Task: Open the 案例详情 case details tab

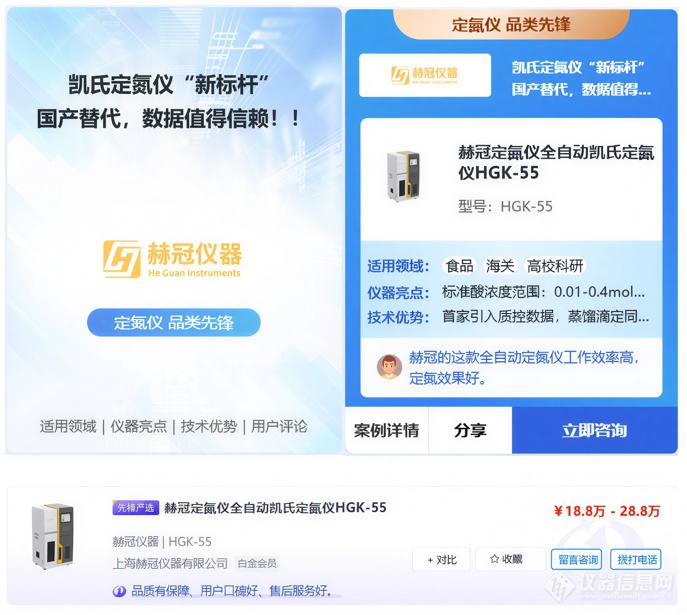Action: pos(386,430)
